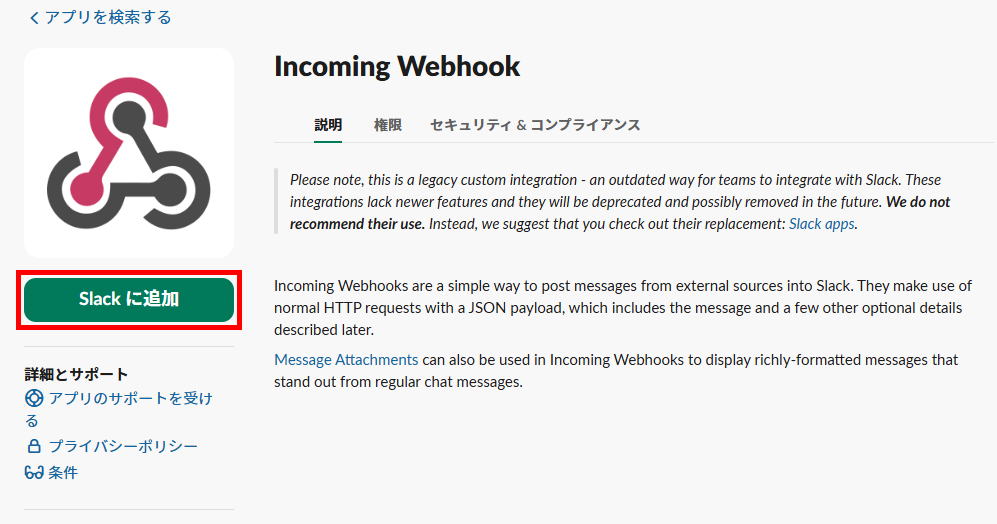Open the 条件 terms link
The image size is (997, 524).
pyautogui.click(x=63, y=472)
